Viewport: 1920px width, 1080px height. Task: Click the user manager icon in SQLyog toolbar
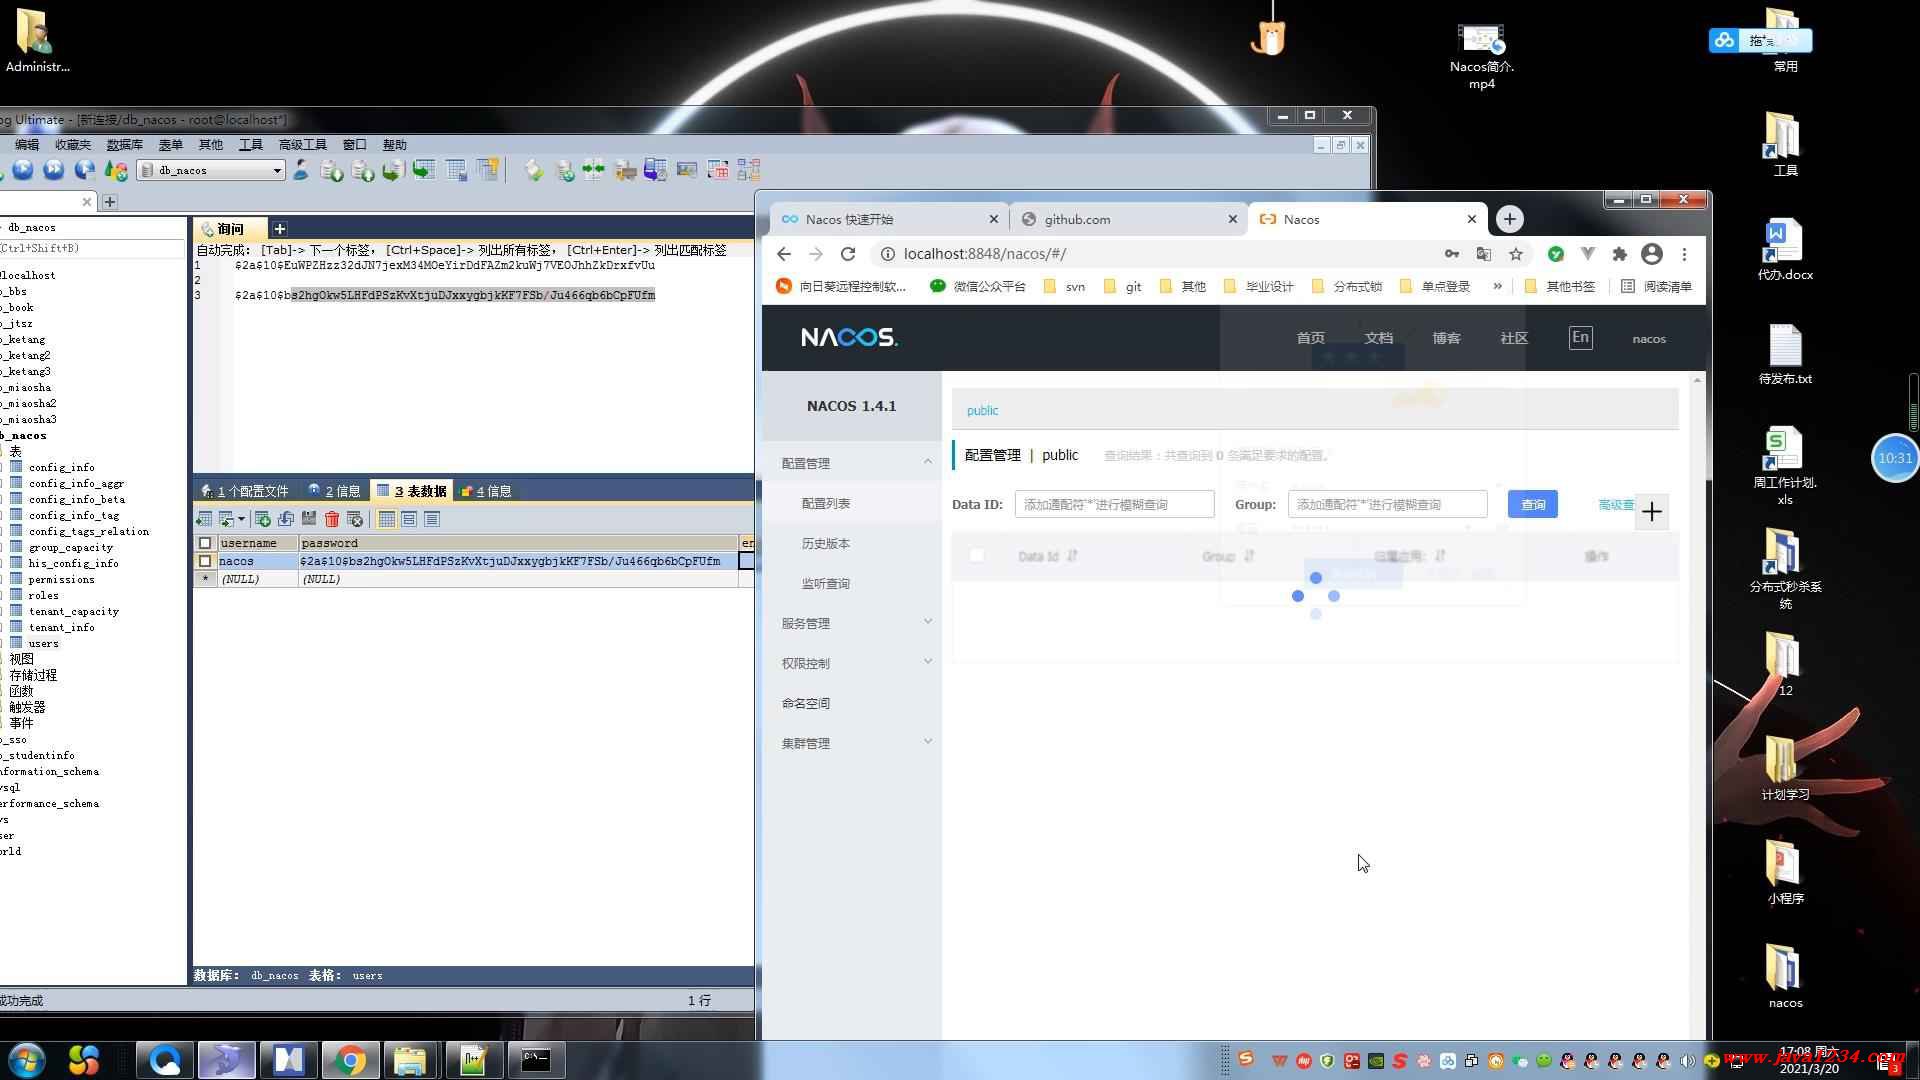(x=300, y=170)
